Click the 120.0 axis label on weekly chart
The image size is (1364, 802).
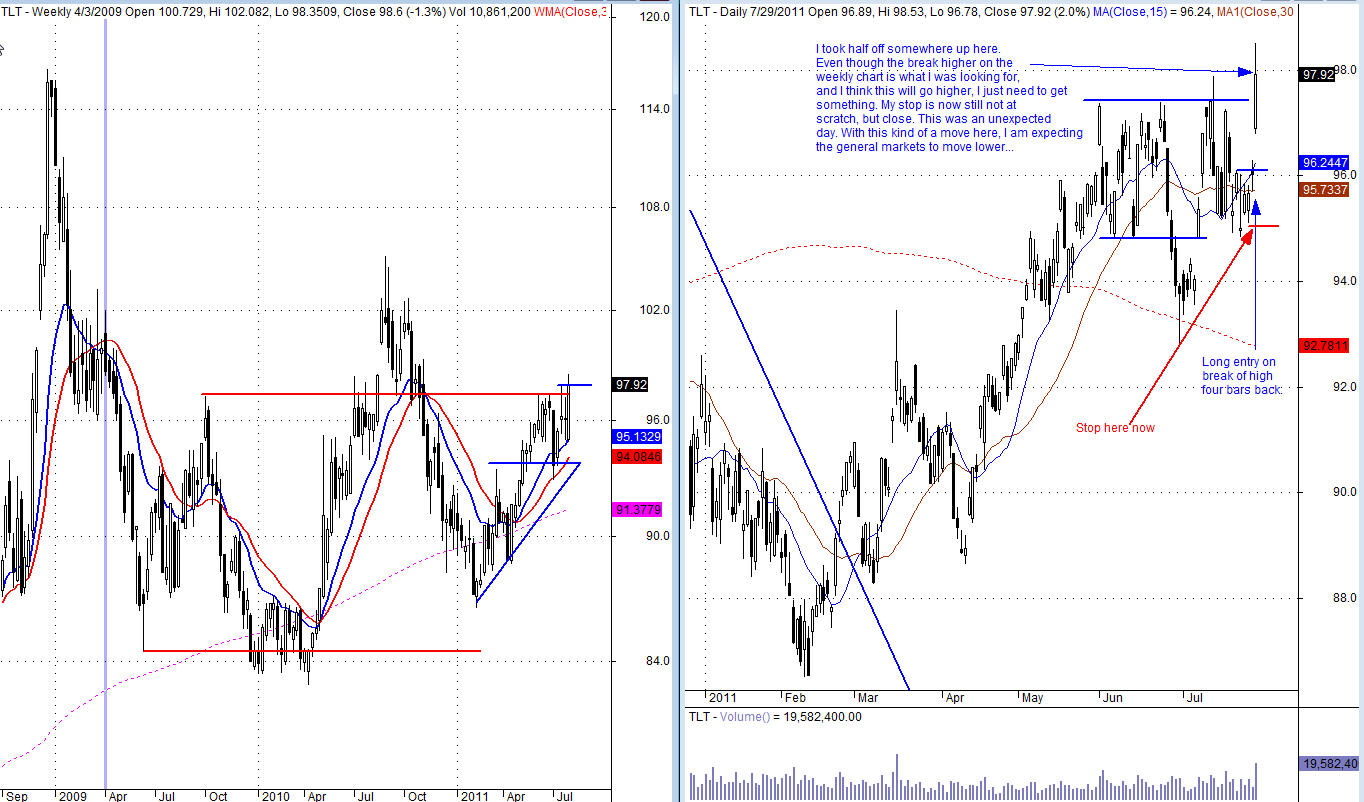point(656,18)
